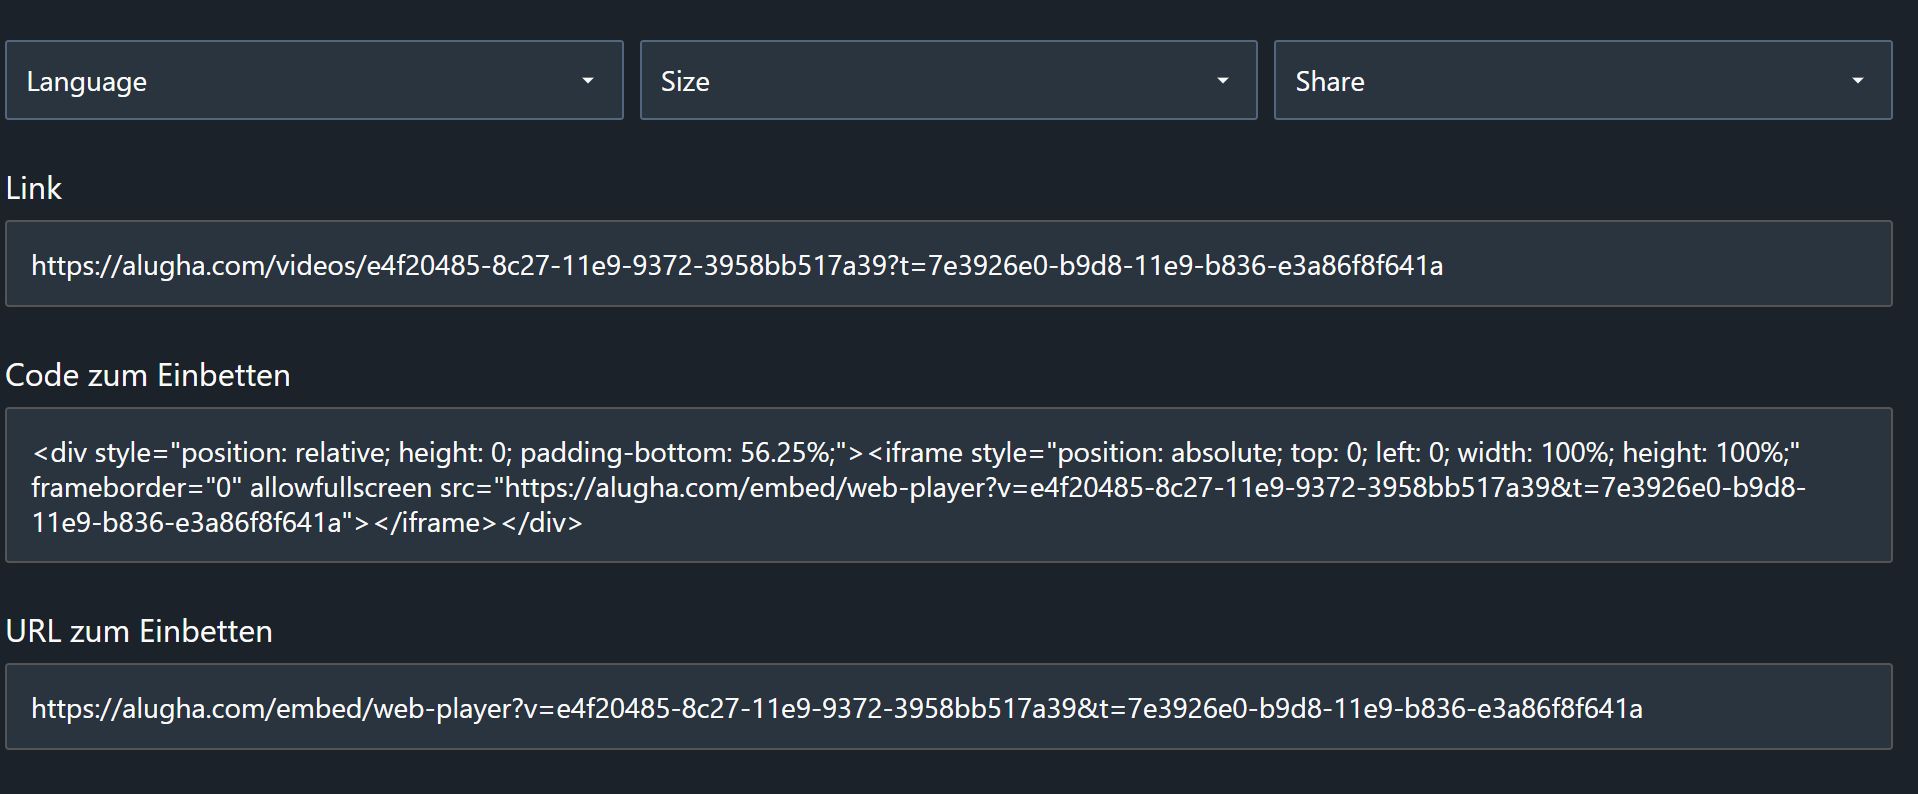
Task: Click the closing </iframe></div> text in embed code
Action: click(477, 522)
